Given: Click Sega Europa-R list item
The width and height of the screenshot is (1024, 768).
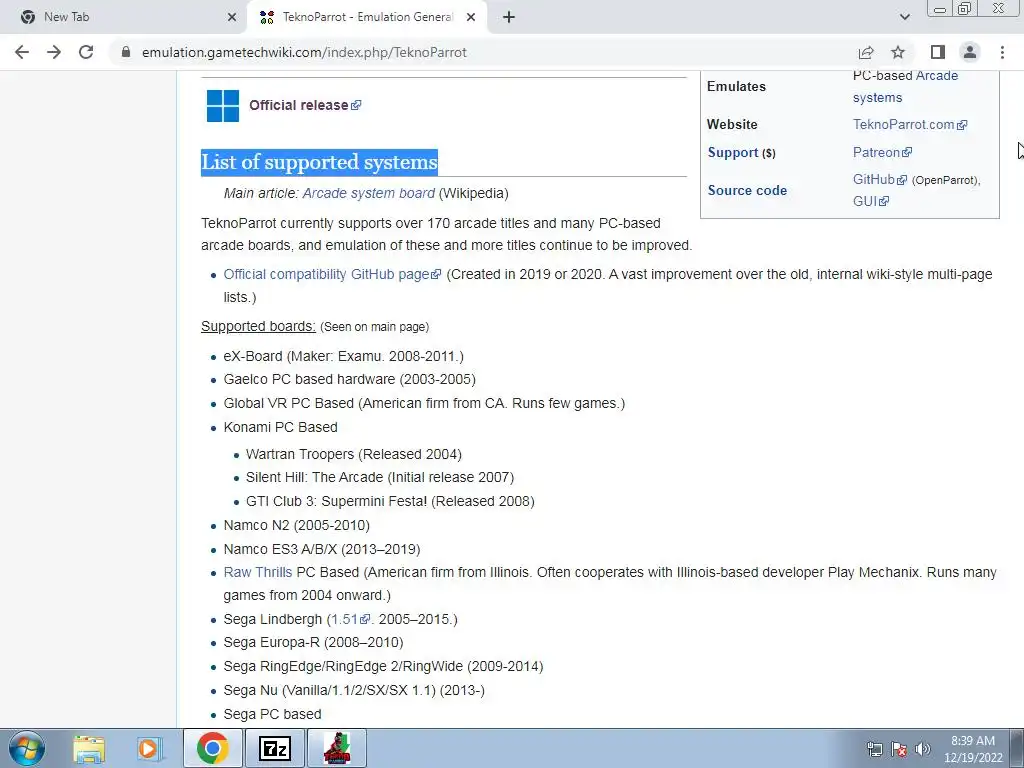Looking at the screenshot, I should pyautogui.click(x=313, y=642).
